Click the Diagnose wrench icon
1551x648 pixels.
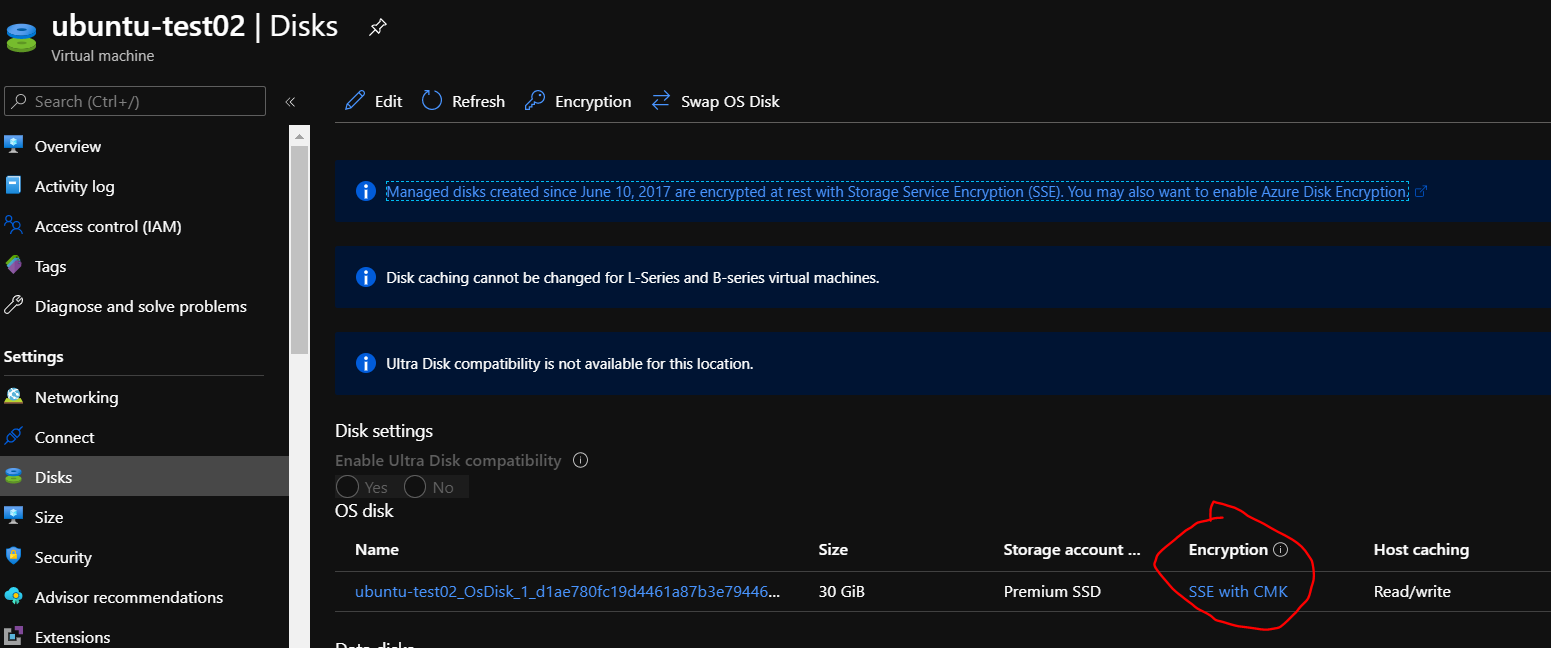[13, 305]
